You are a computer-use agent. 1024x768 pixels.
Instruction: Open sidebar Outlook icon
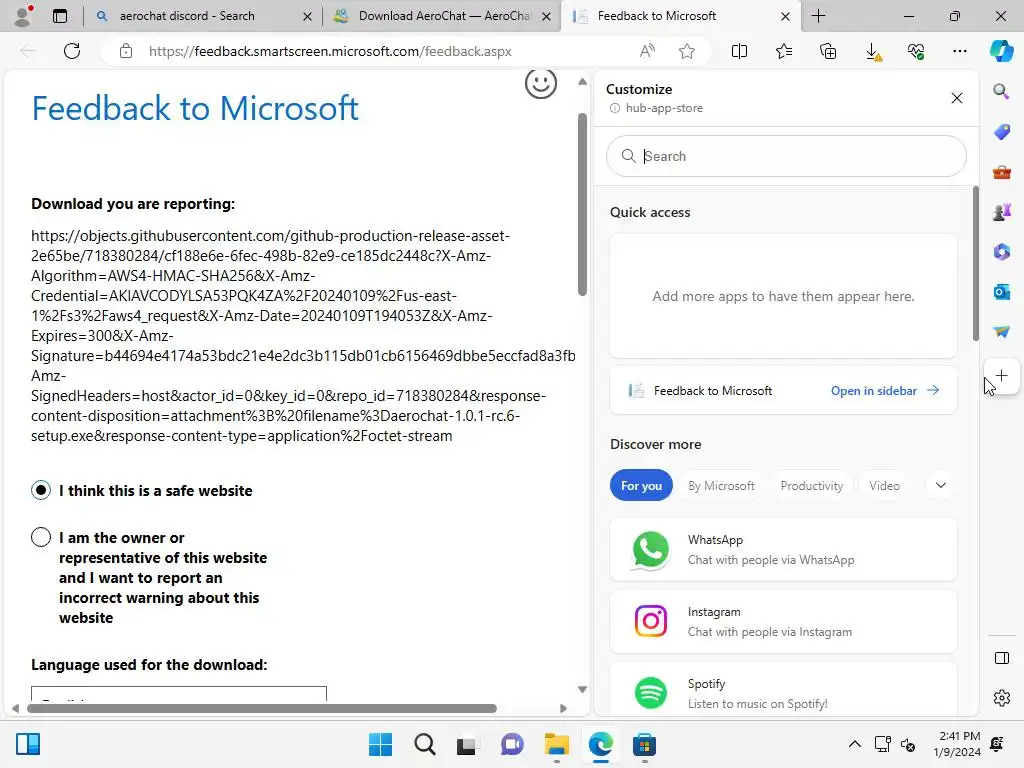(x=1002, y=292)
